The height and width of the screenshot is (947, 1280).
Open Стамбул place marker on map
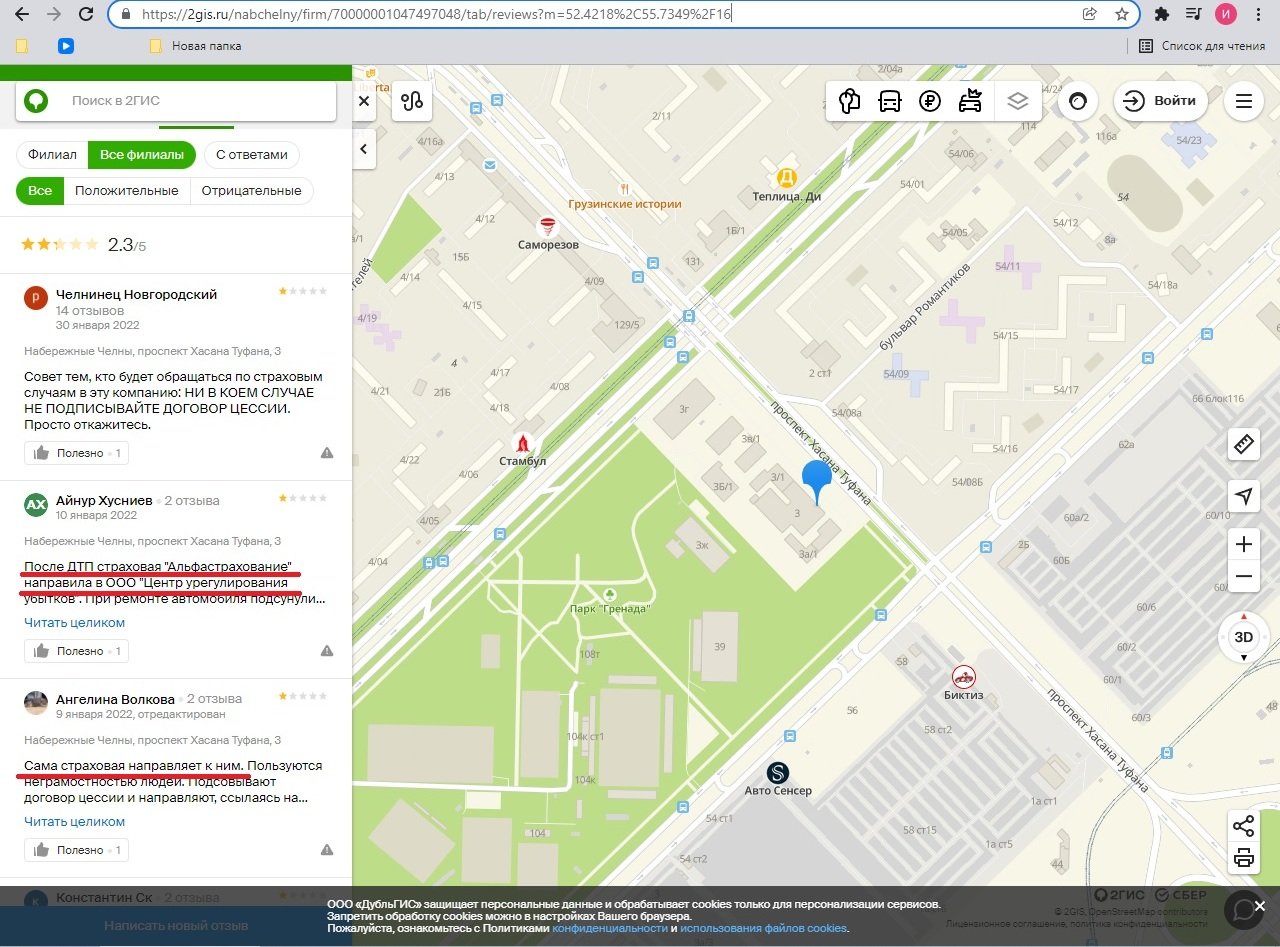(521, 443)
